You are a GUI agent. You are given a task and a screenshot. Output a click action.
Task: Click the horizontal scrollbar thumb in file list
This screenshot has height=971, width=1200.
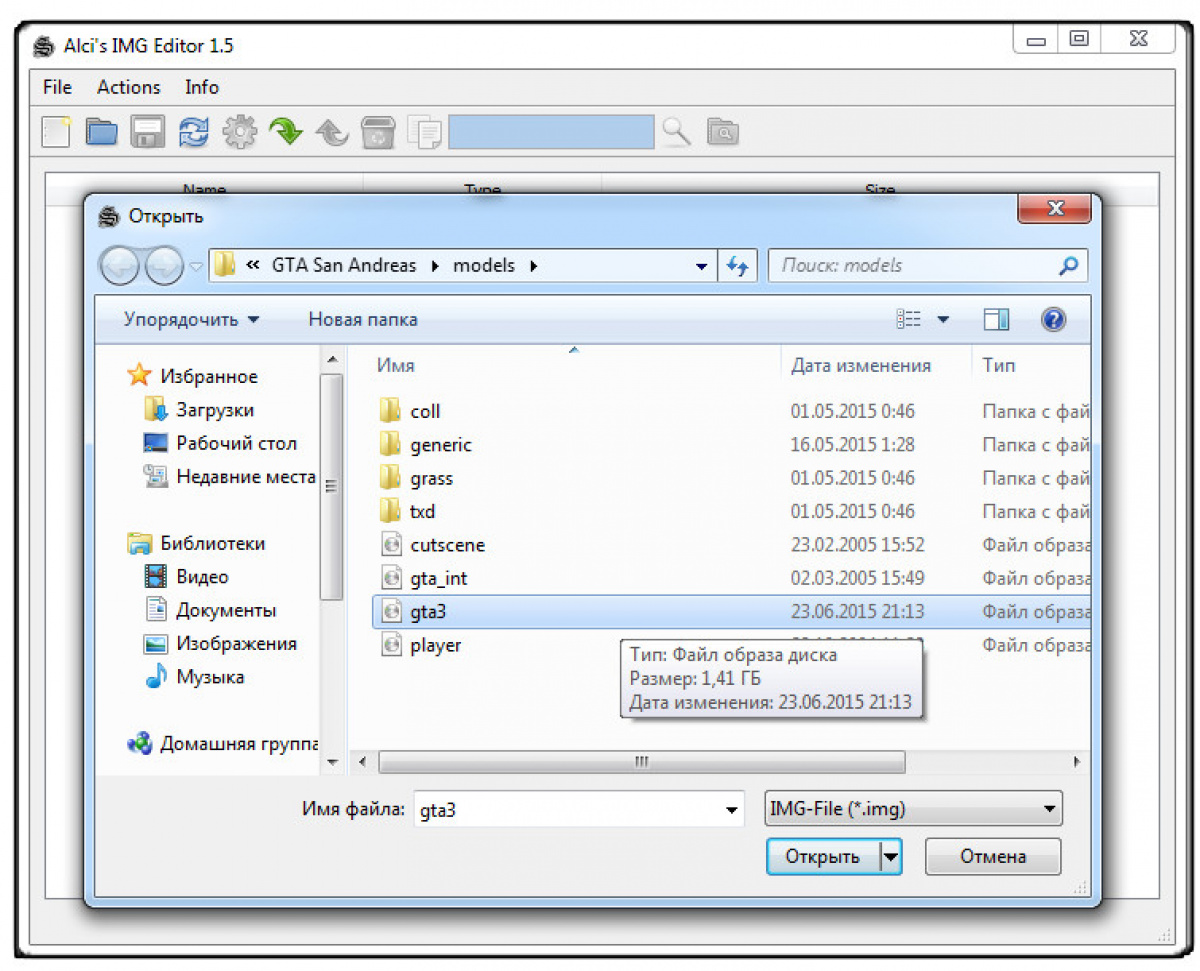point(641,762)
